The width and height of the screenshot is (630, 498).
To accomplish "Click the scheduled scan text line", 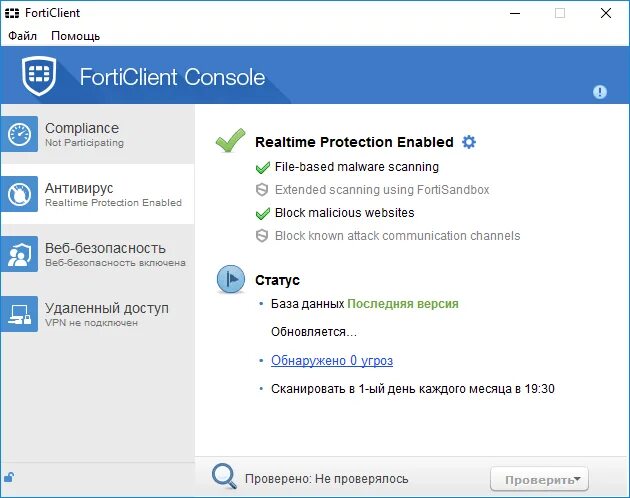I will point(412,388).
